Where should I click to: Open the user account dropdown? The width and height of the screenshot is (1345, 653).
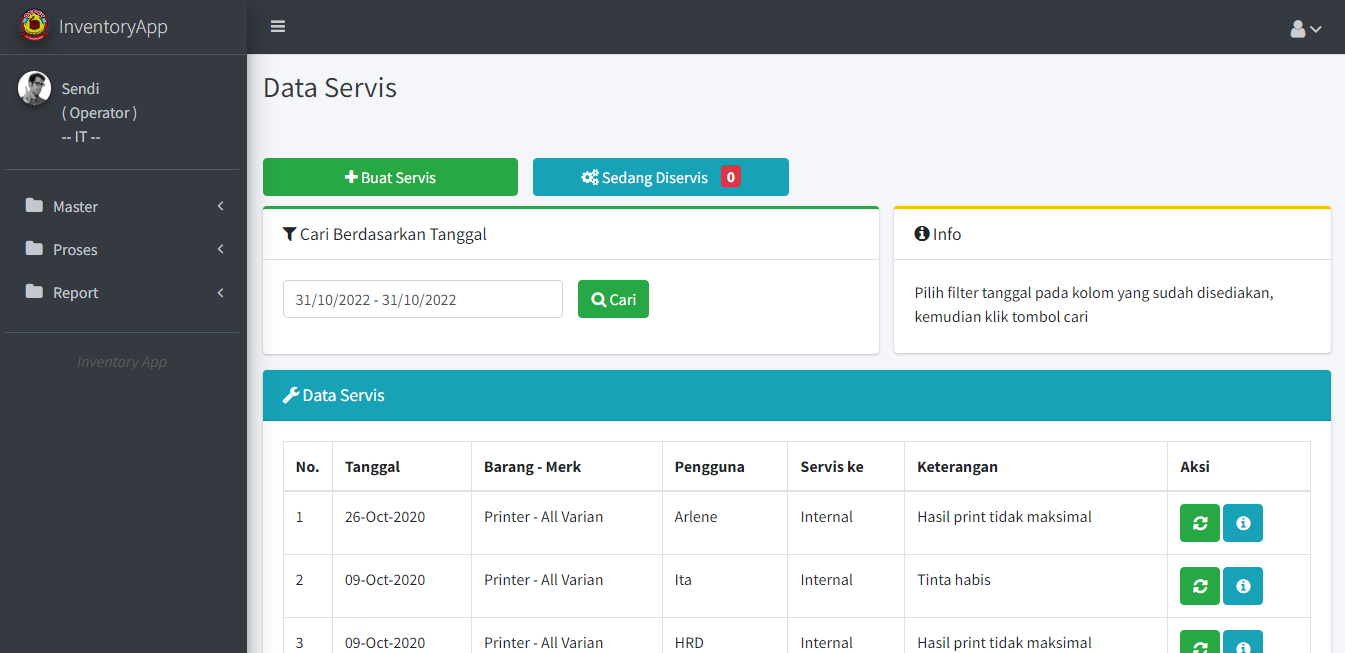(x=1305, y=29)
